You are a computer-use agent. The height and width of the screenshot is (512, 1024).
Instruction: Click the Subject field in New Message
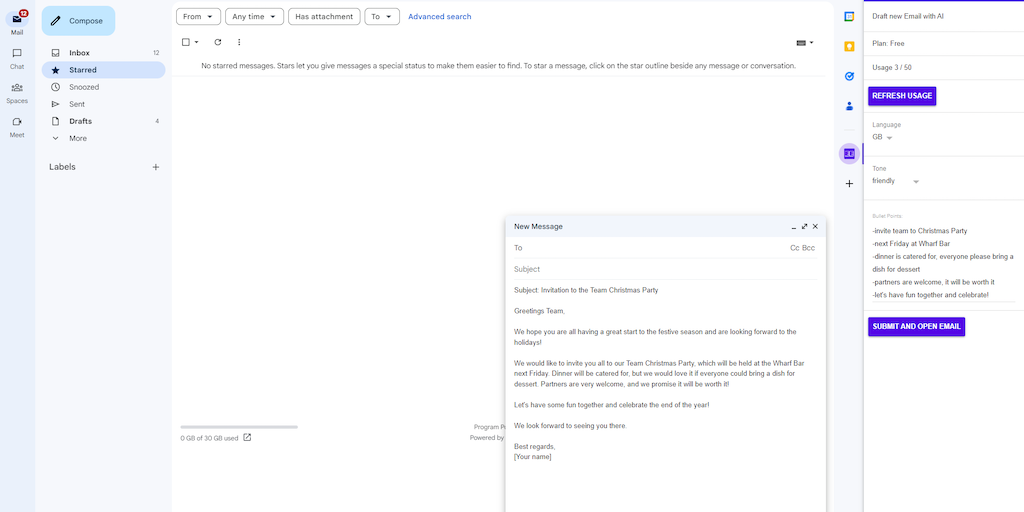(665, 269)
